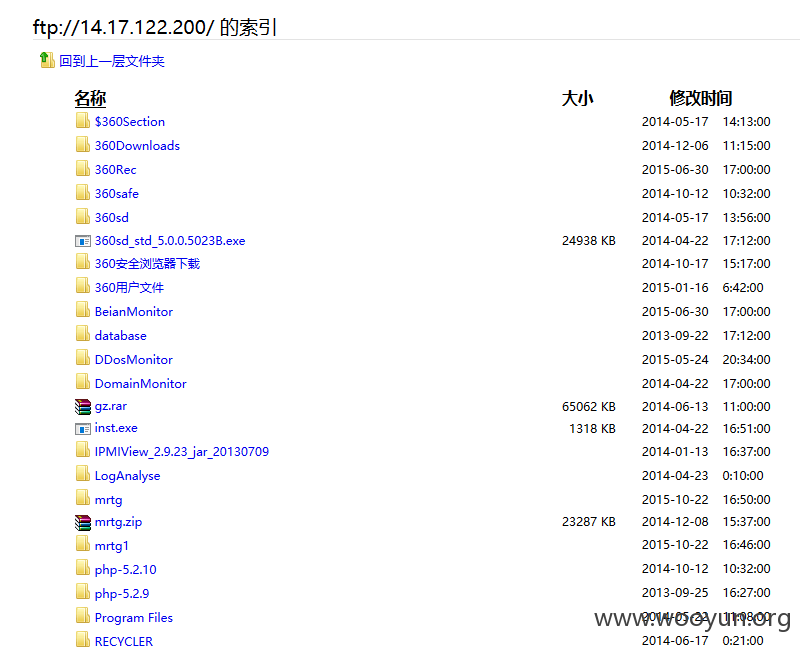This screenshot has height=647, width=800.
Task: Open the 回到上一层文件夹 link
Action: 112,61
